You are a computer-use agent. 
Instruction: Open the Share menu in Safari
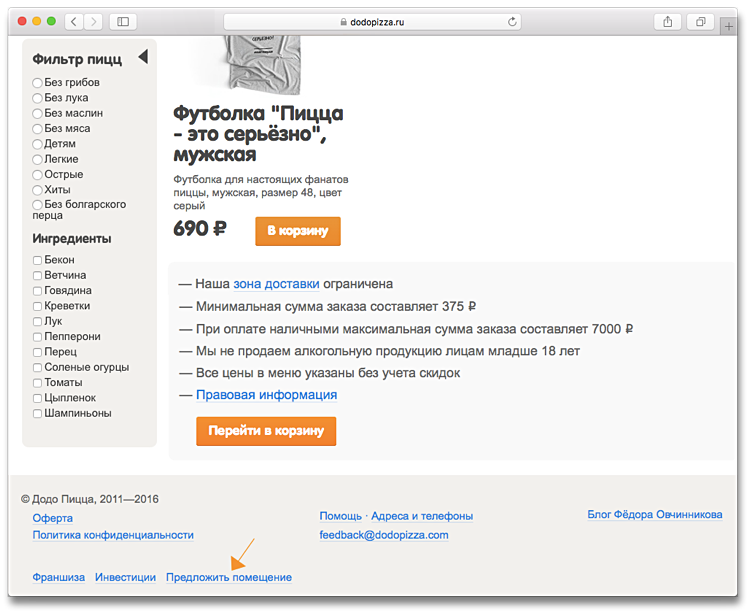pyautogui.click(x=668, y=22)
